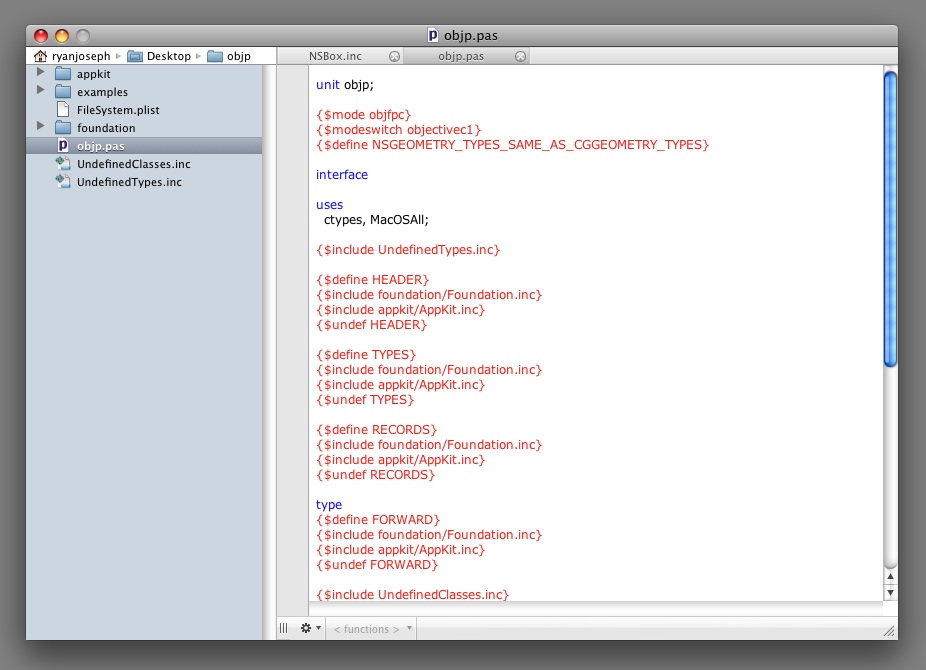
Task: Click the 'interface' keyword in the editor
Action: (x=341, y=175)
